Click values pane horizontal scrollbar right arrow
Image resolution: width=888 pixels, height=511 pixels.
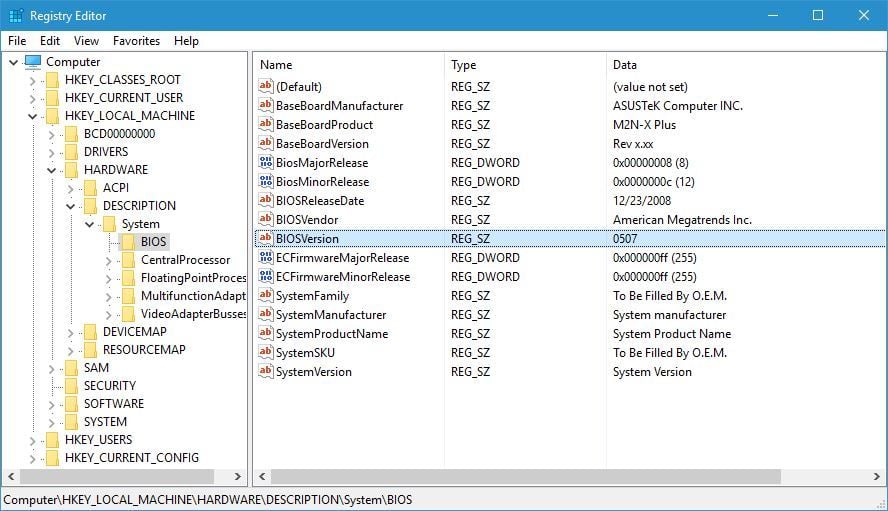click(x=876, y=476)
